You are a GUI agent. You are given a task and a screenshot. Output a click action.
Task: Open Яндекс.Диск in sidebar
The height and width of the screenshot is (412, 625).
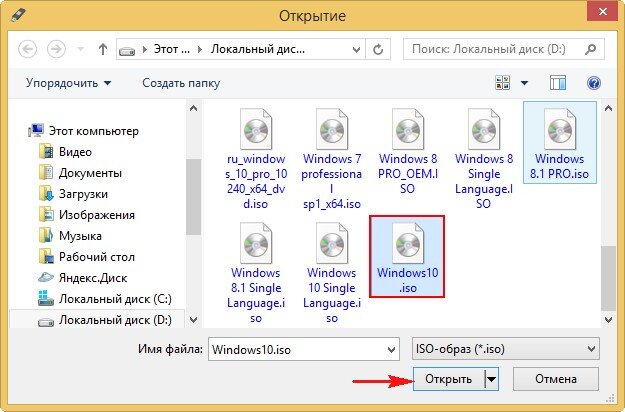click(x=83, y=278)
